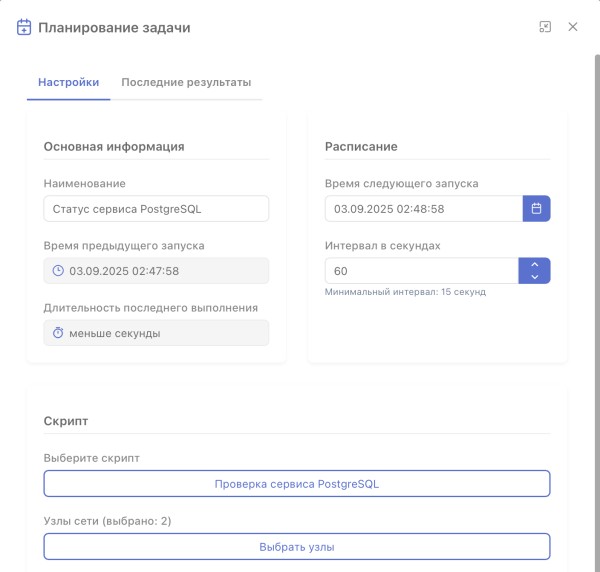Click the calendar-plus icon beside the dialog title
The width and height of the screenshot is (600, 572).
click(24, 28)
